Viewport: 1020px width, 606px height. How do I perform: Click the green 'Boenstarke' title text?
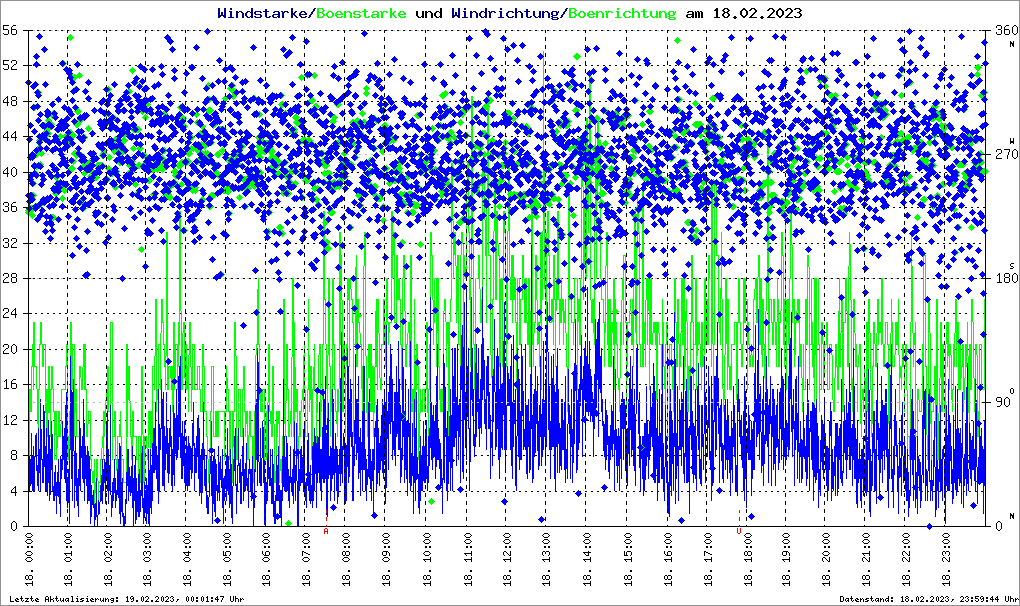(361, 14)
